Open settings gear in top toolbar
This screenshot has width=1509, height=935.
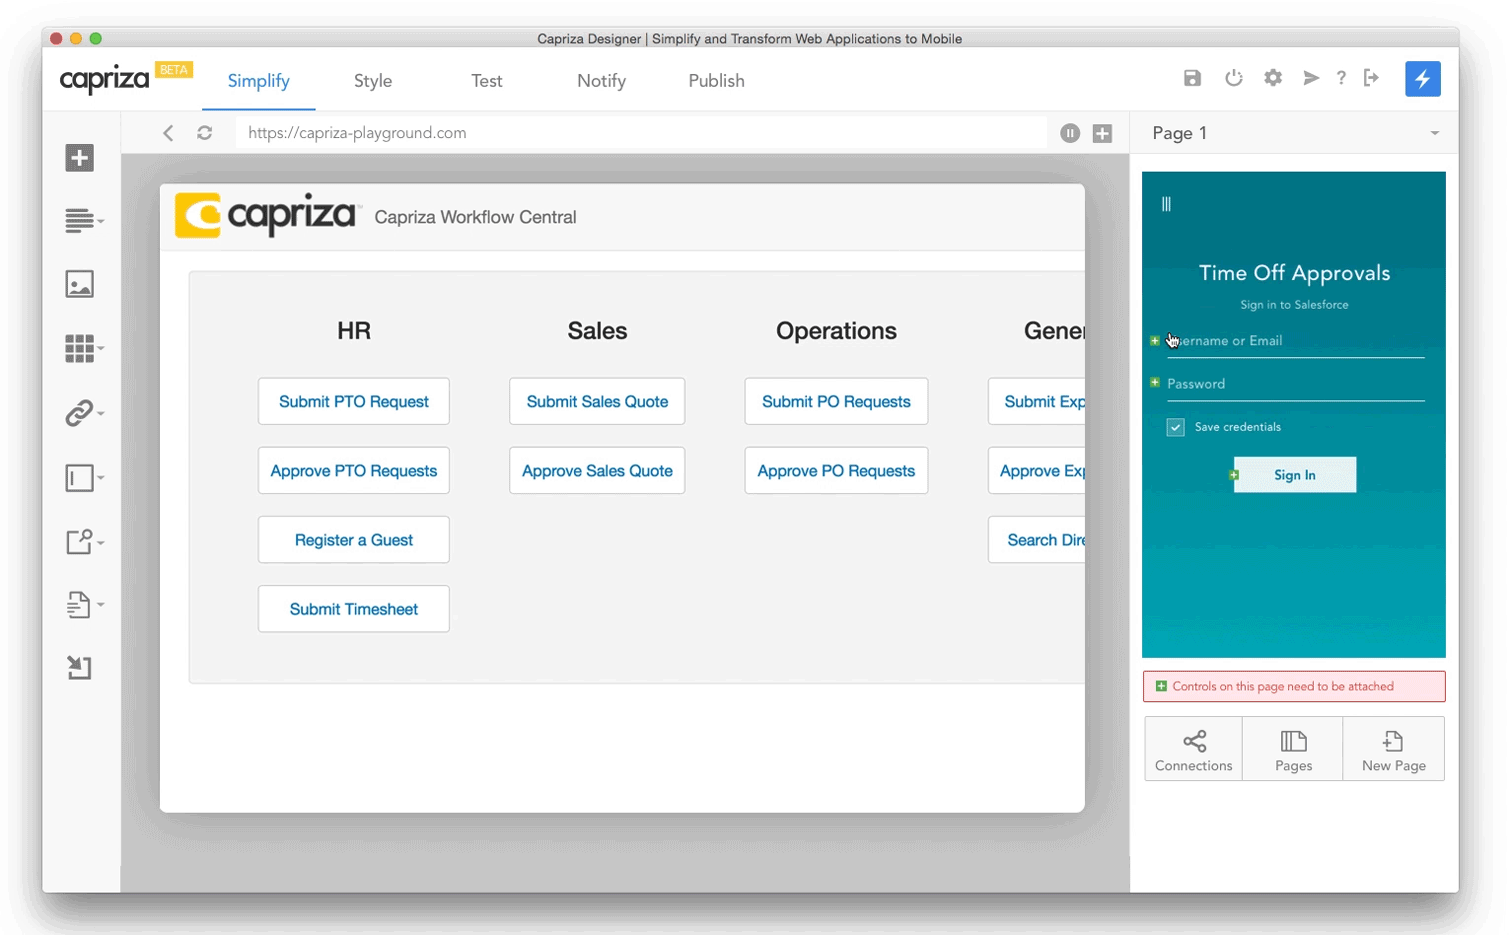(x=1272, y=78)
